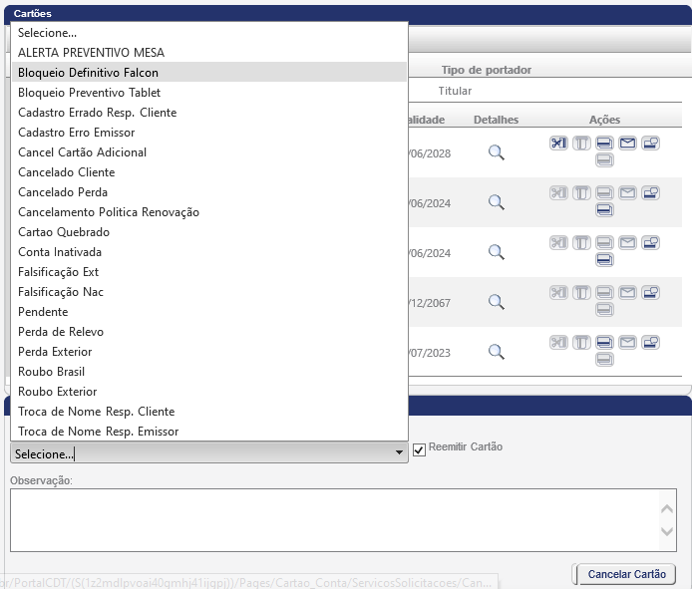The width and height of the screenshot is (692, 589).
Task: Select ALERTA PREVENTIVO MESA option
Action: click(91, 52)
